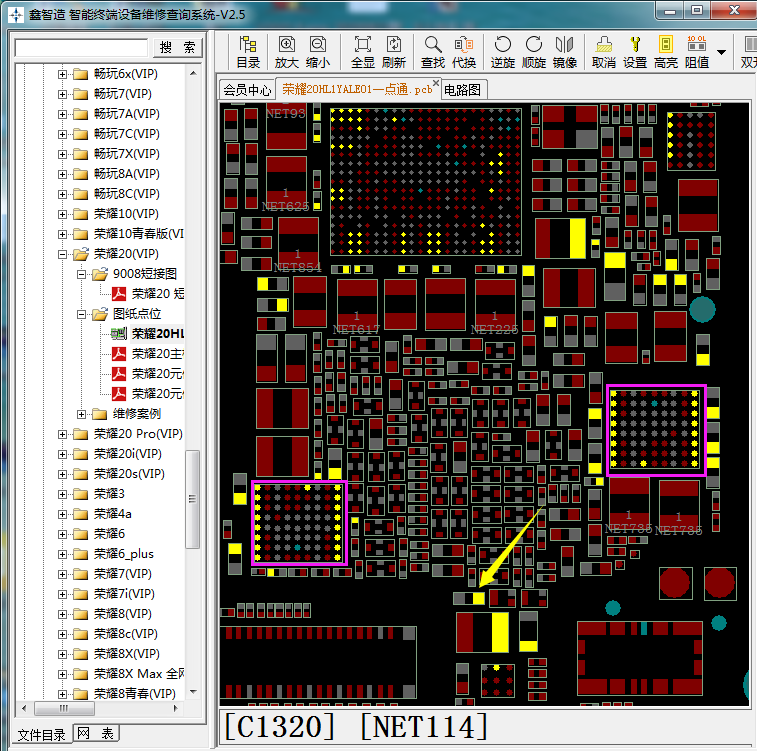Screen dimensions: 757x751
Task: Click the NET617 component on PCB
Action: point(357,305)
